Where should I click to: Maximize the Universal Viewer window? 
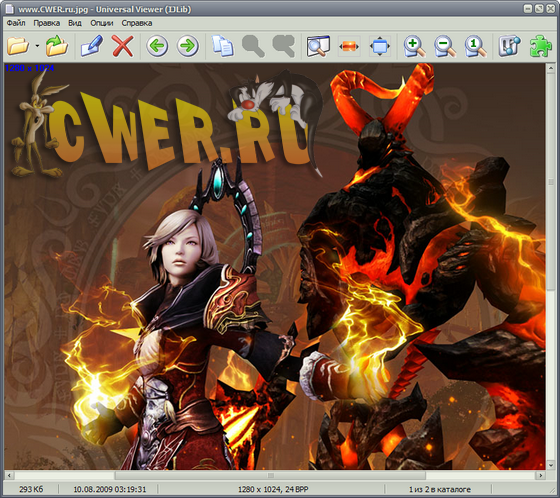click(539, 9)
